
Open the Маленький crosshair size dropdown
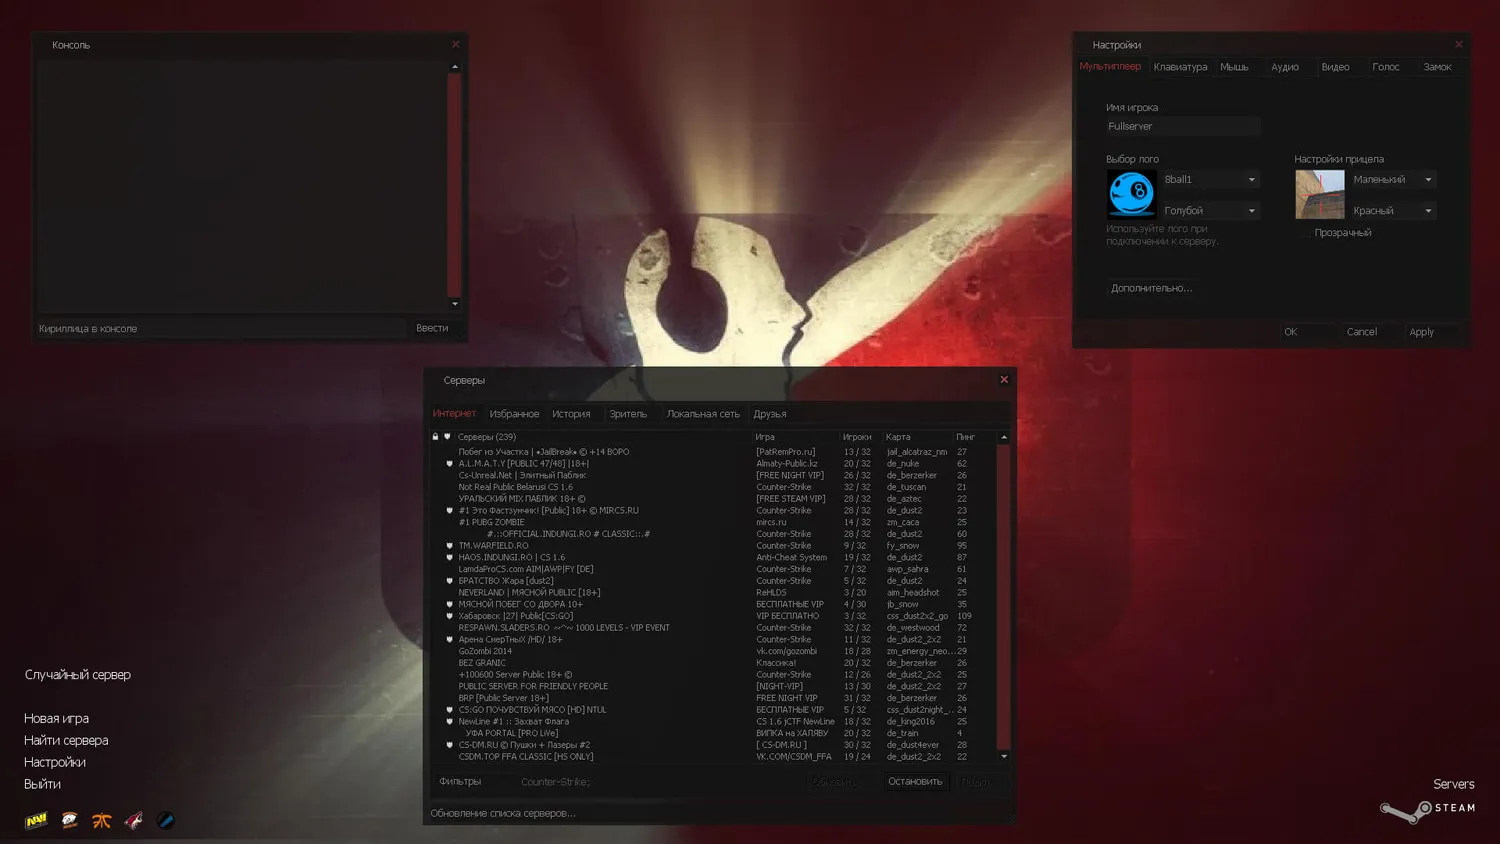1393,180
